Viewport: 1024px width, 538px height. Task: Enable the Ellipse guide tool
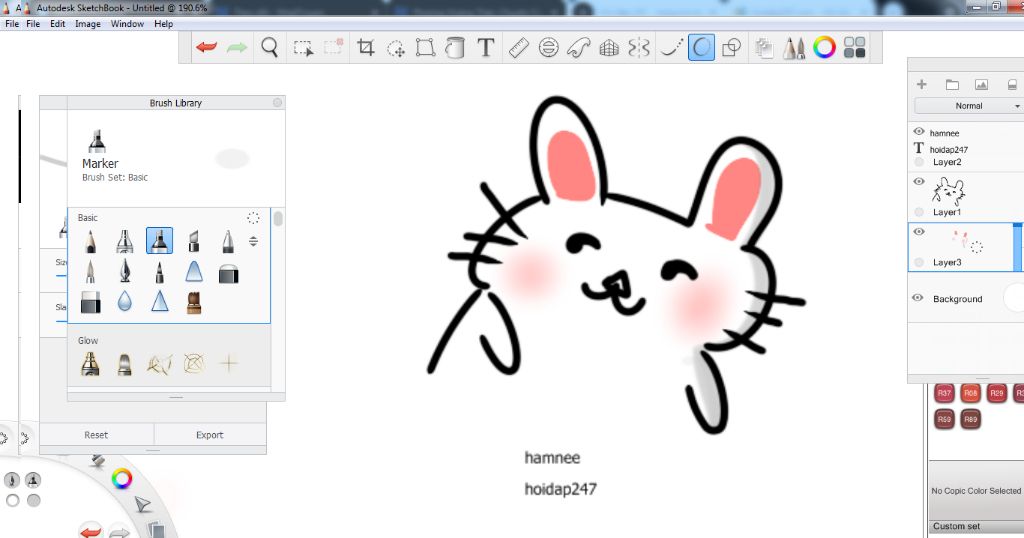pyautogui.click(x=549, y=48)
